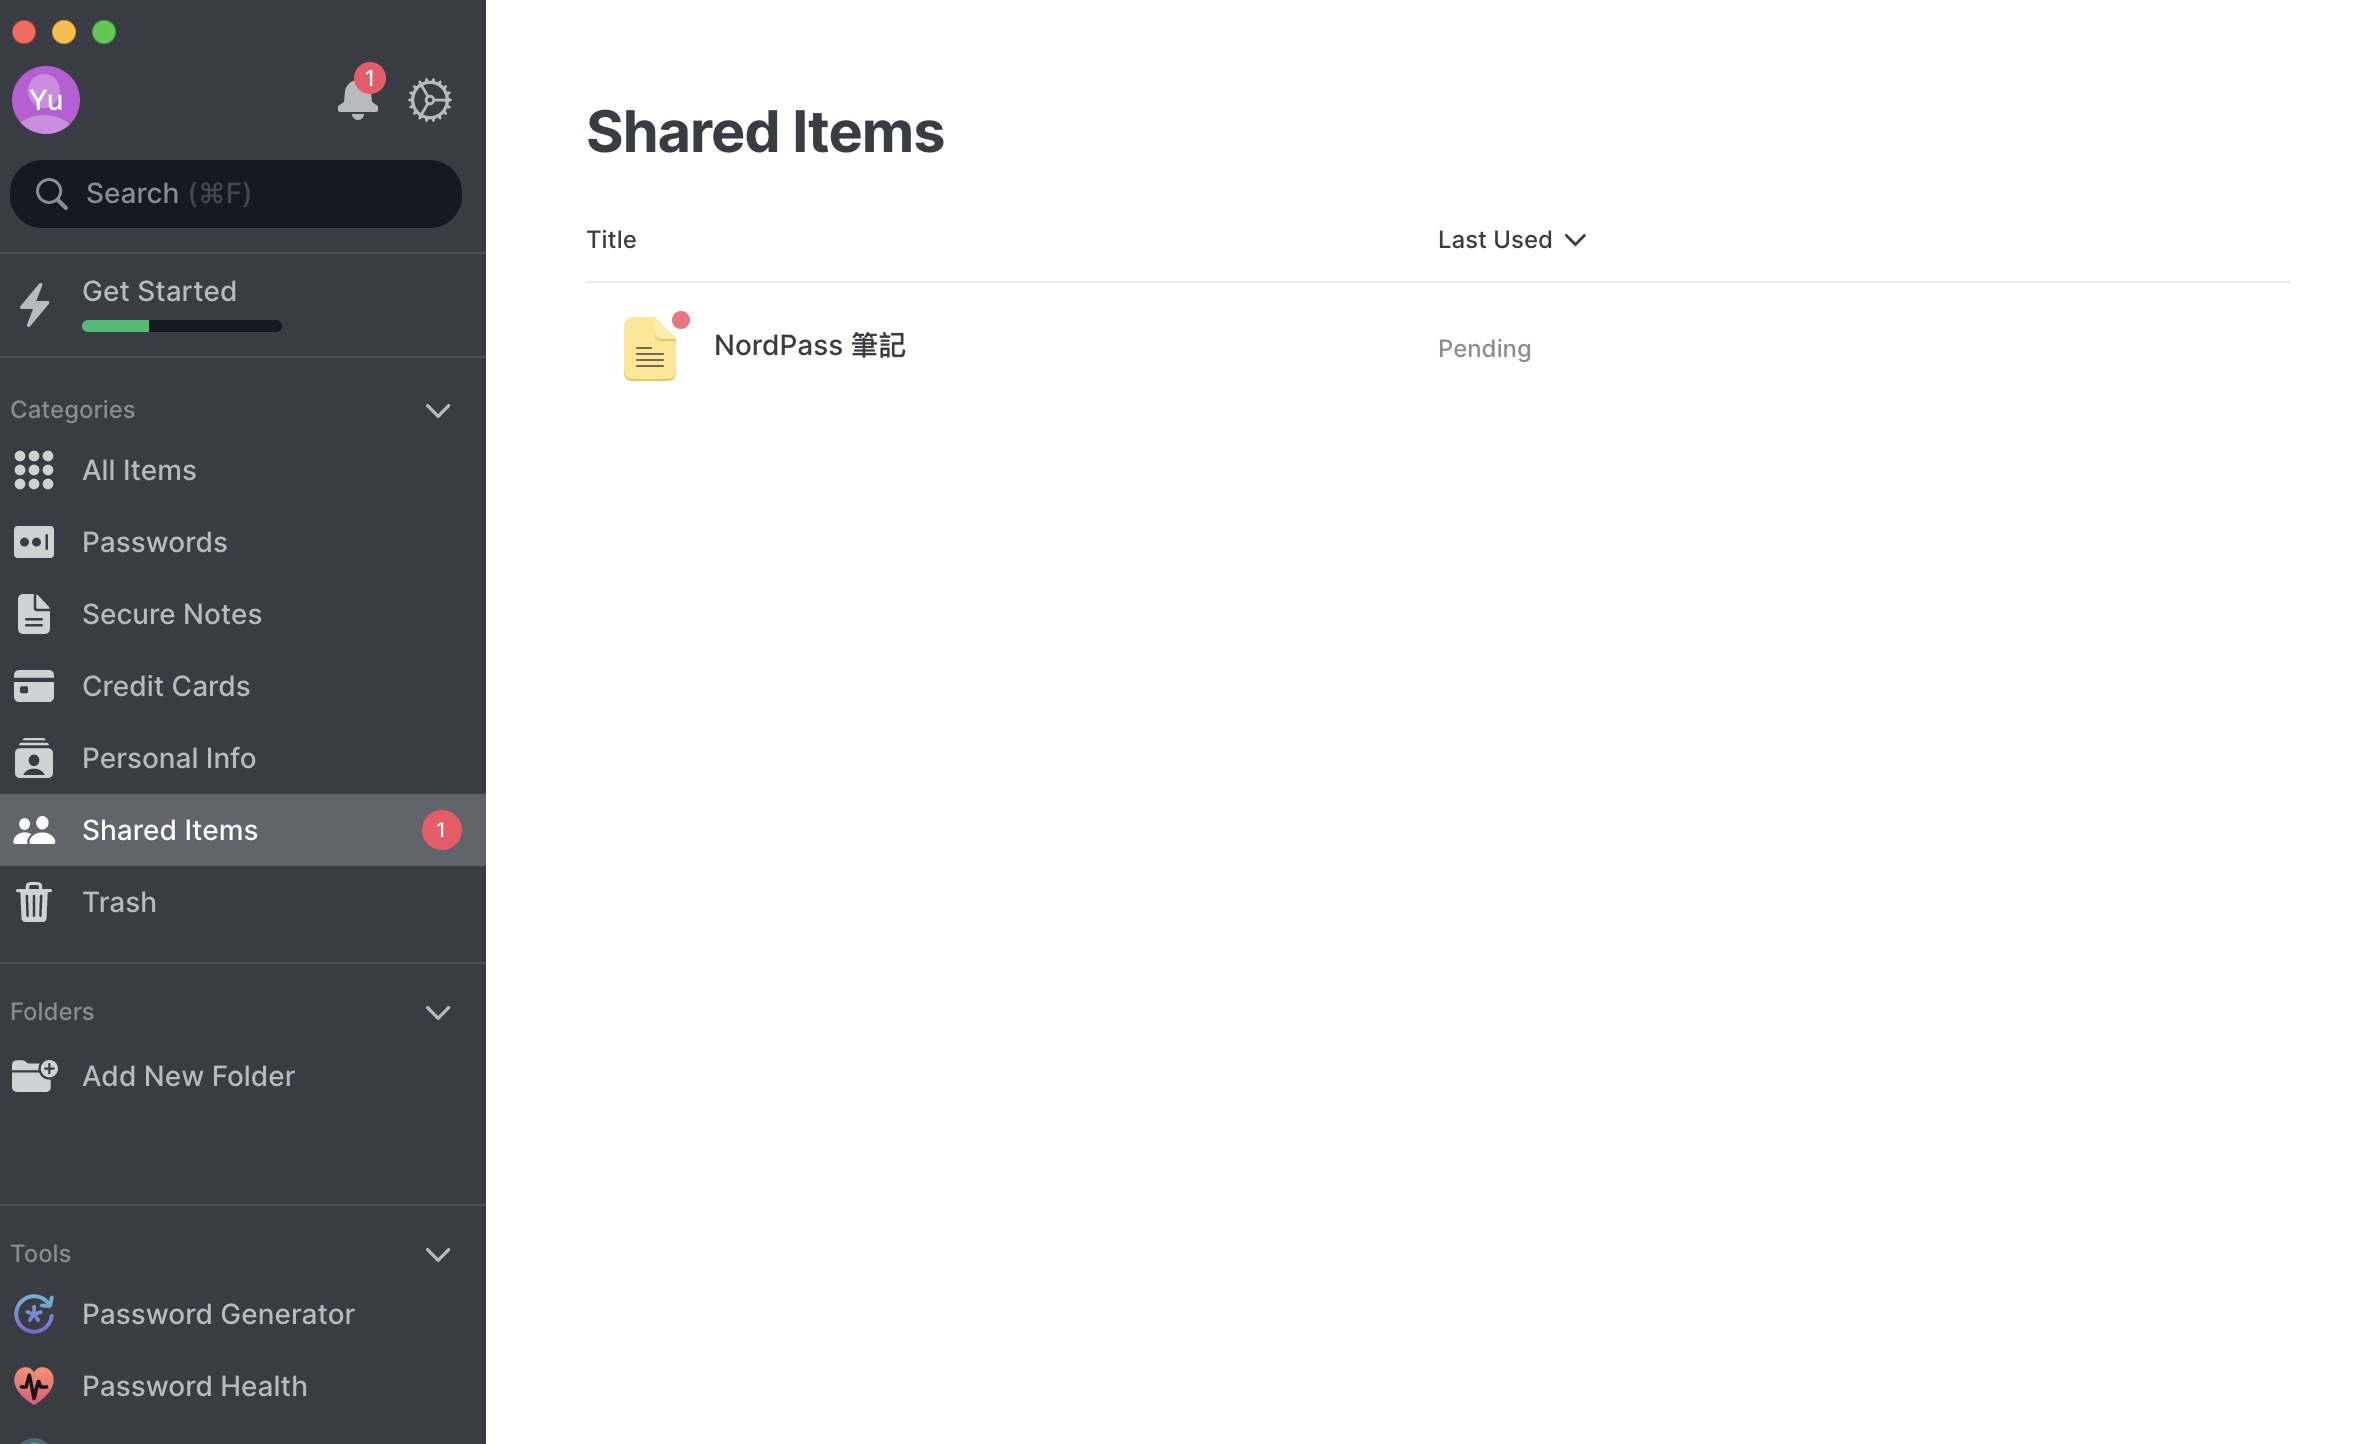Open settings via the gear icon
The width and height of the screenshot is (2366, 1444).
430,100
